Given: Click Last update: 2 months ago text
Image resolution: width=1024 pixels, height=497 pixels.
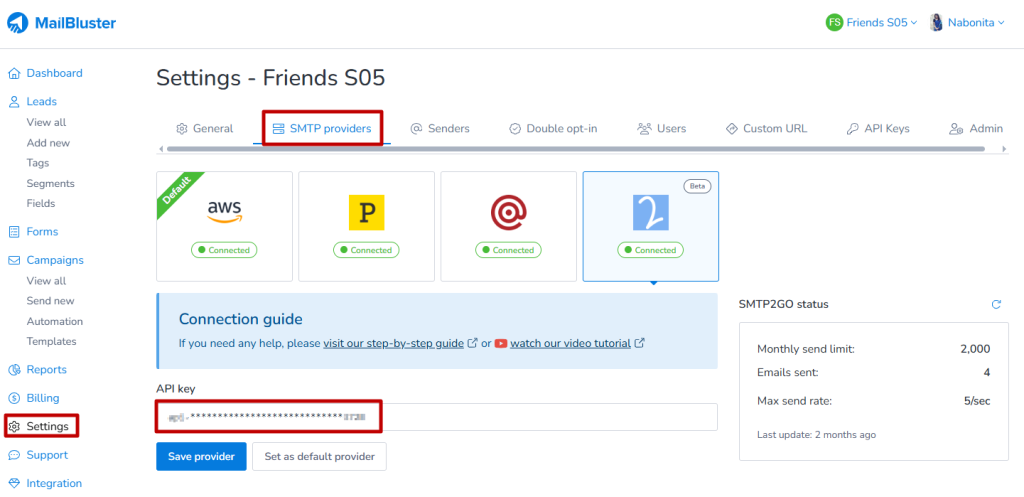Looking at the screenshot, I should tap(816, 434).
